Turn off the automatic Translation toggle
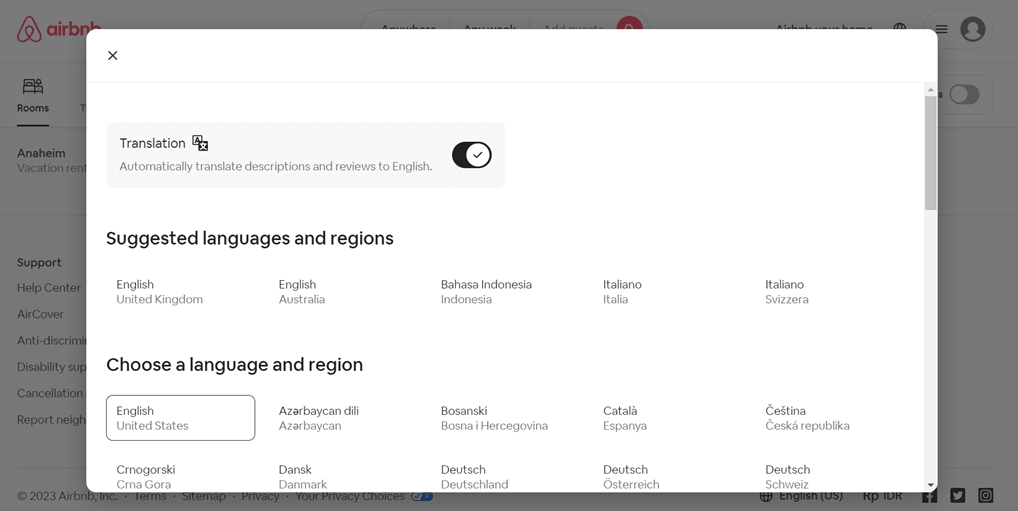The height and width of the screenshot is (511, 1018). pyautogui.click(x=471, y=155)
